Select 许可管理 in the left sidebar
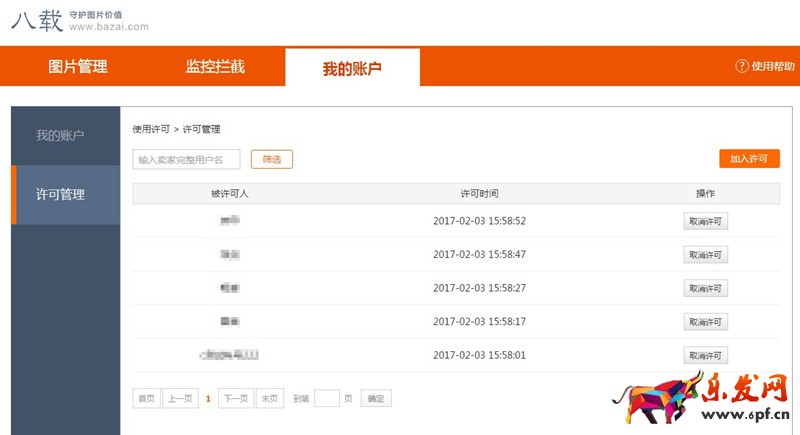The image size is (800, 435). pyautogui.click(x=60, y=195)
